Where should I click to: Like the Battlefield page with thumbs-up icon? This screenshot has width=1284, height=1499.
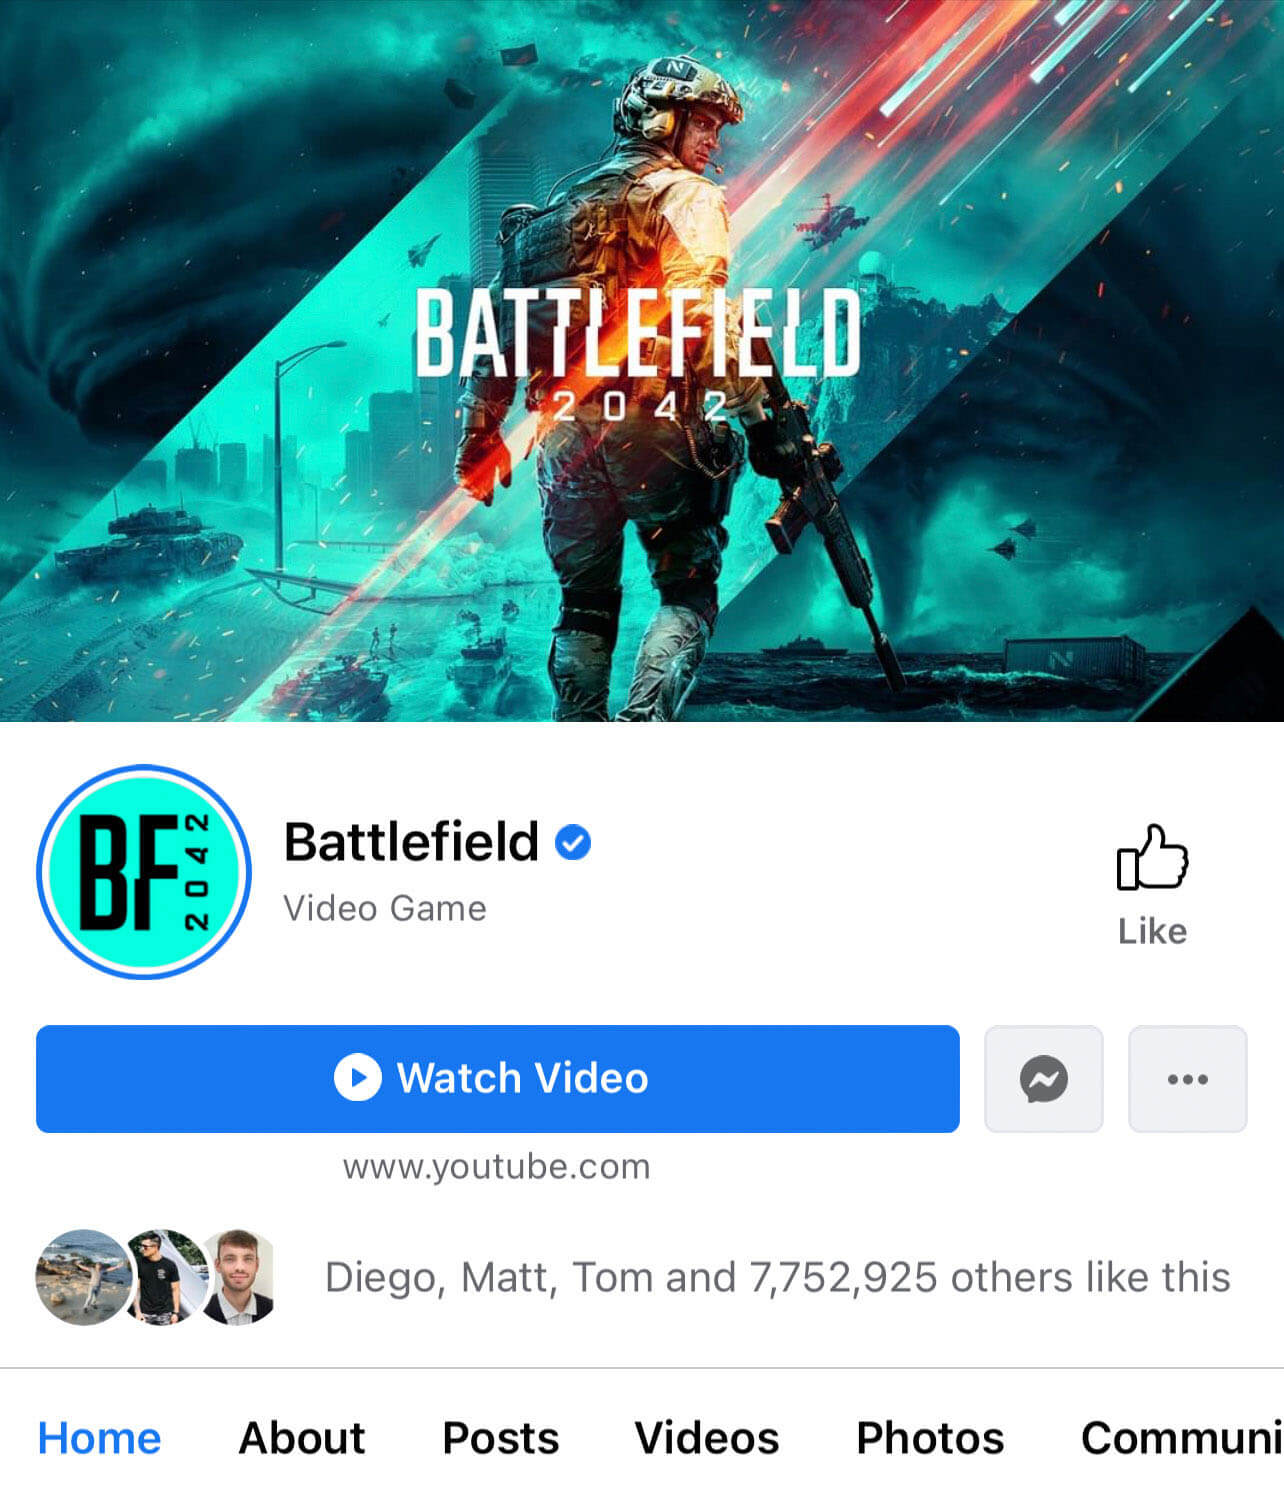pyautogui.click(x=1152, y=884)
